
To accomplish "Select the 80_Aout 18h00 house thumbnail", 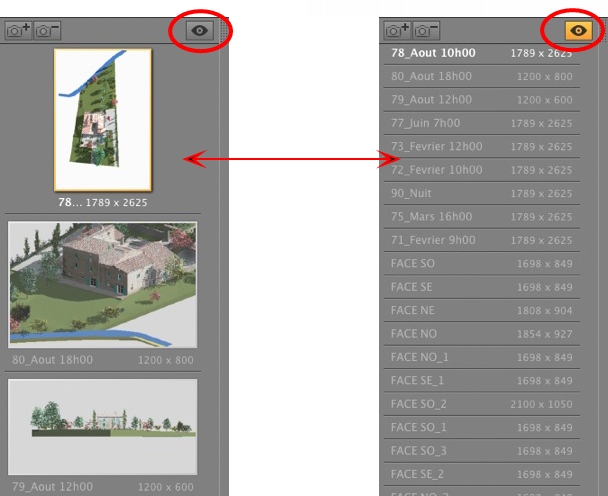I will pos(102,284).
